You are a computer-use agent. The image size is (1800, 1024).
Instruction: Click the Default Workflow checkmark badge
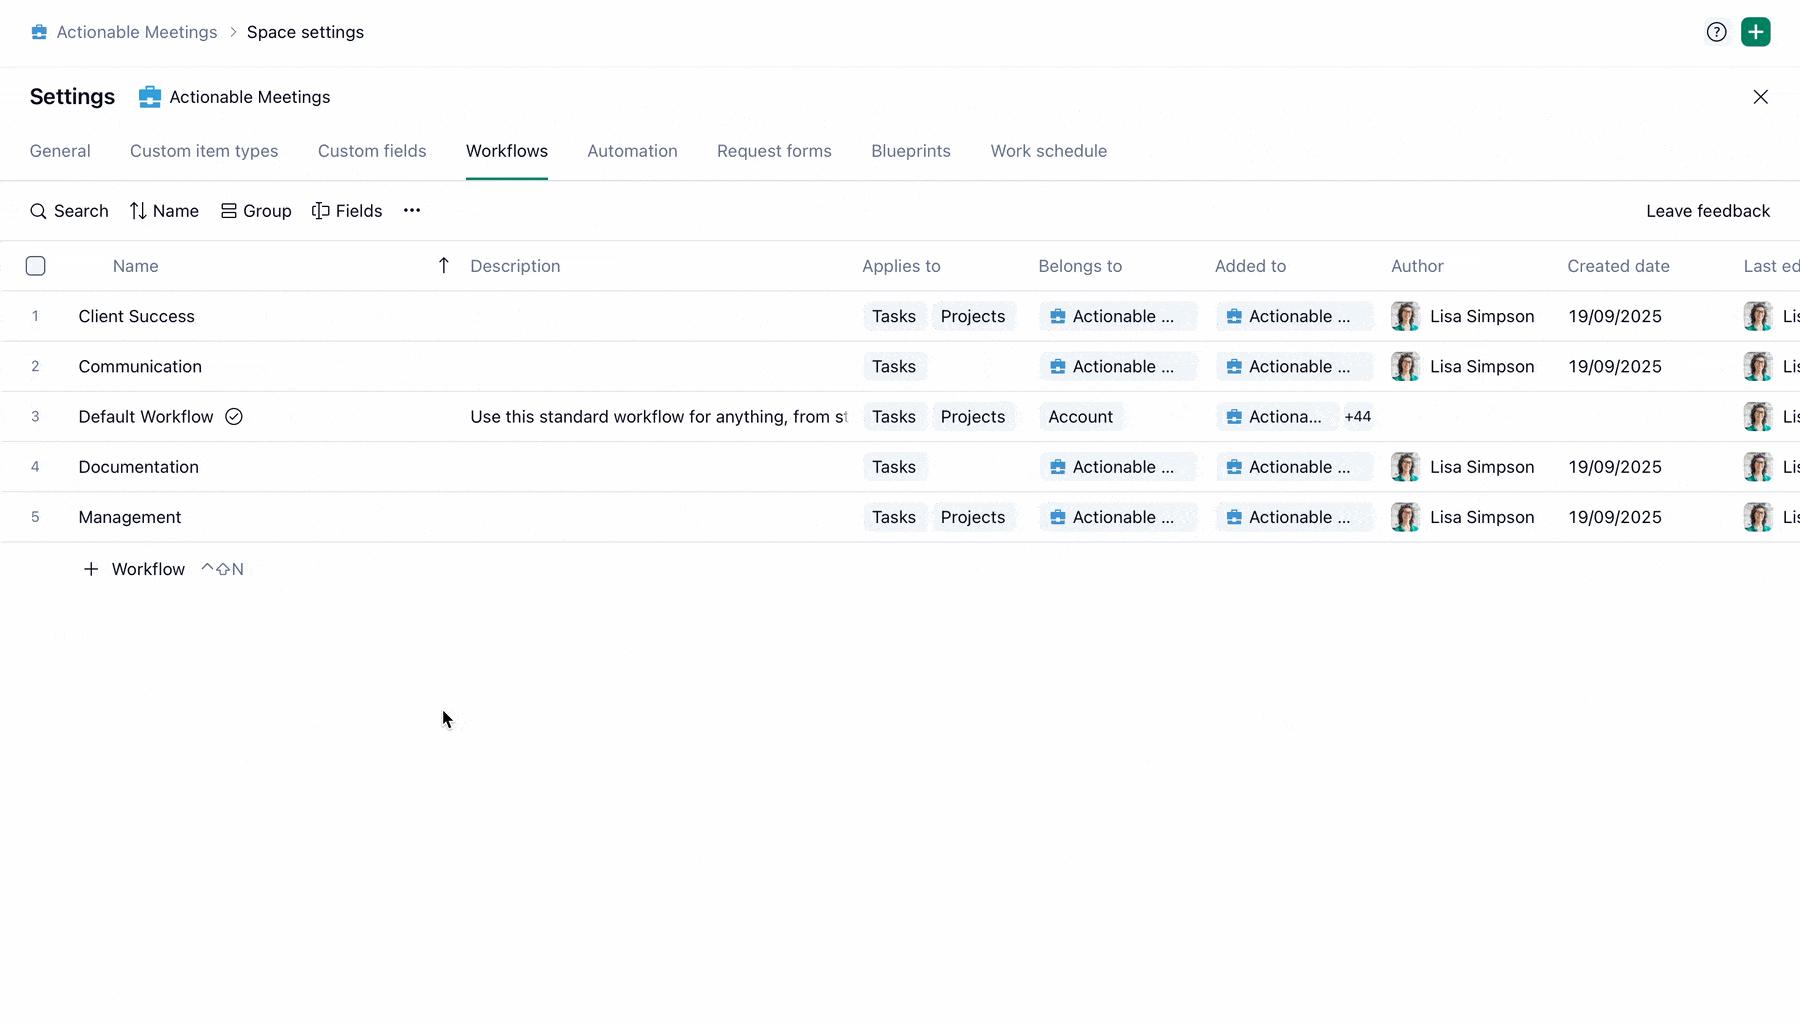point(234,417)
